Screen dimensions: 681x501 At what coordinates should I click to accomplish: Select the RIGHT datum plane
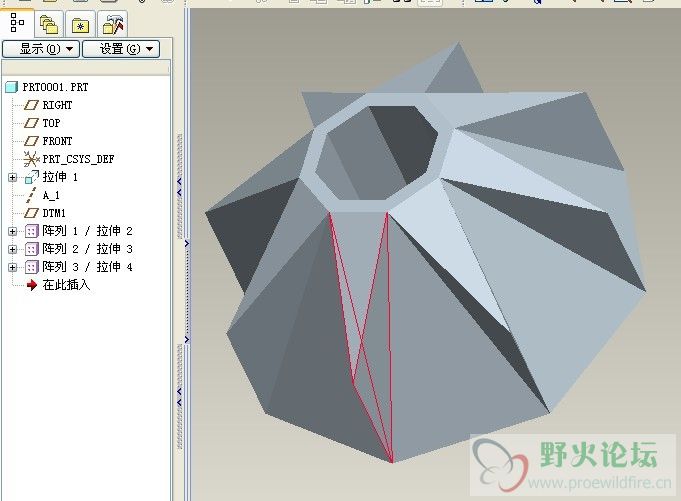(x=57, y=105)
